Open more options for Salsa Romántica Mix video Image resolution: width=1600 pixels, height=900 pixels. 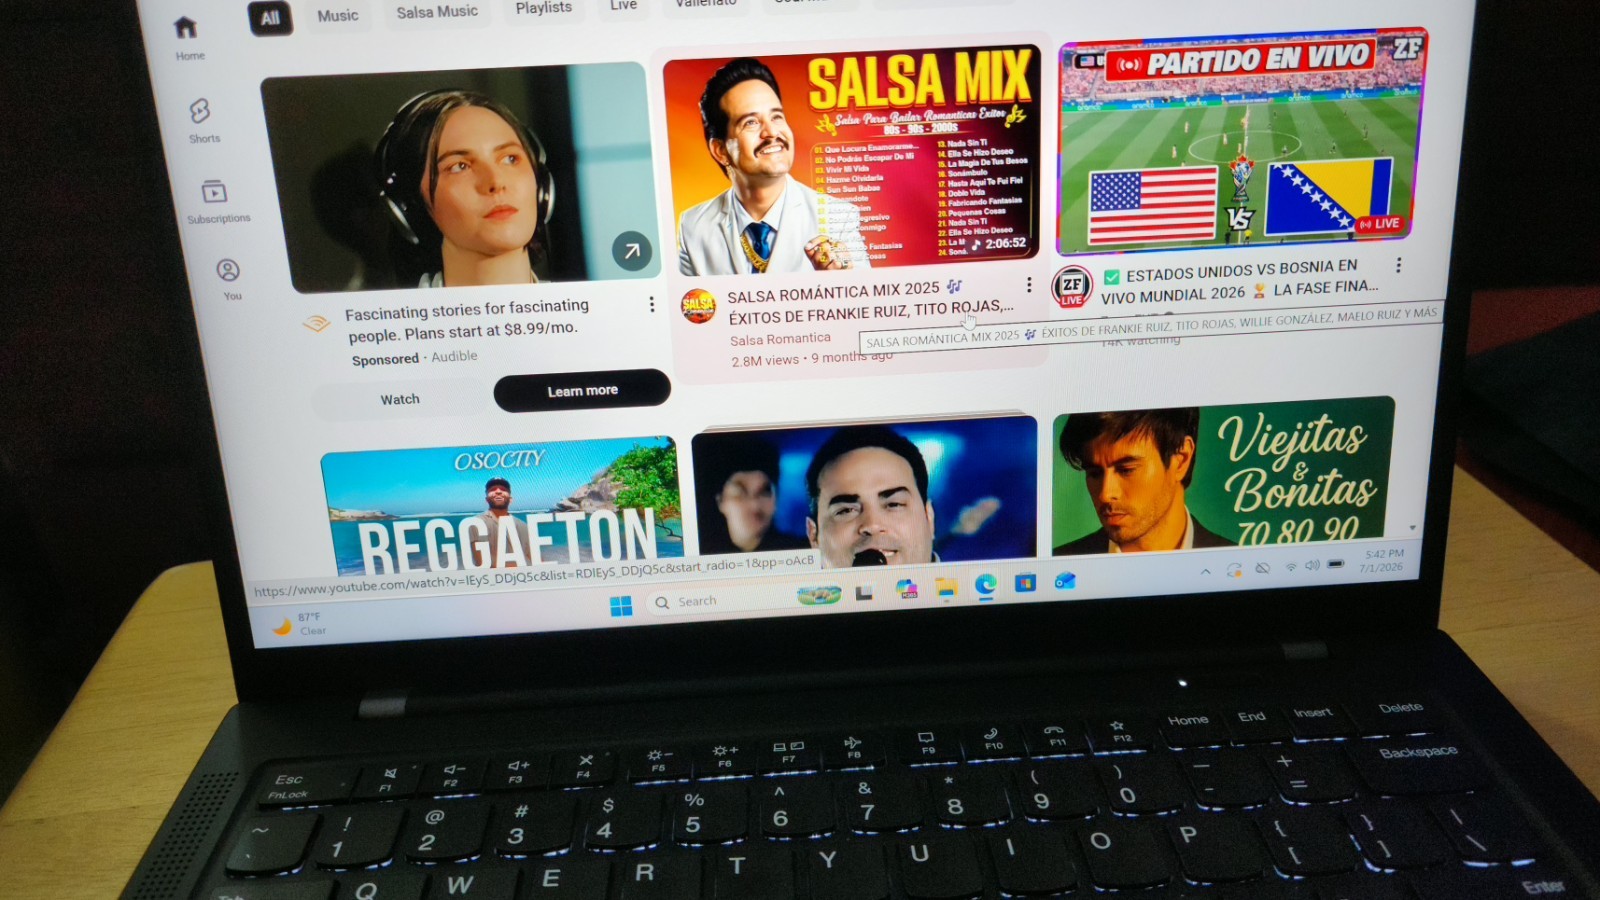(1028, 285)
